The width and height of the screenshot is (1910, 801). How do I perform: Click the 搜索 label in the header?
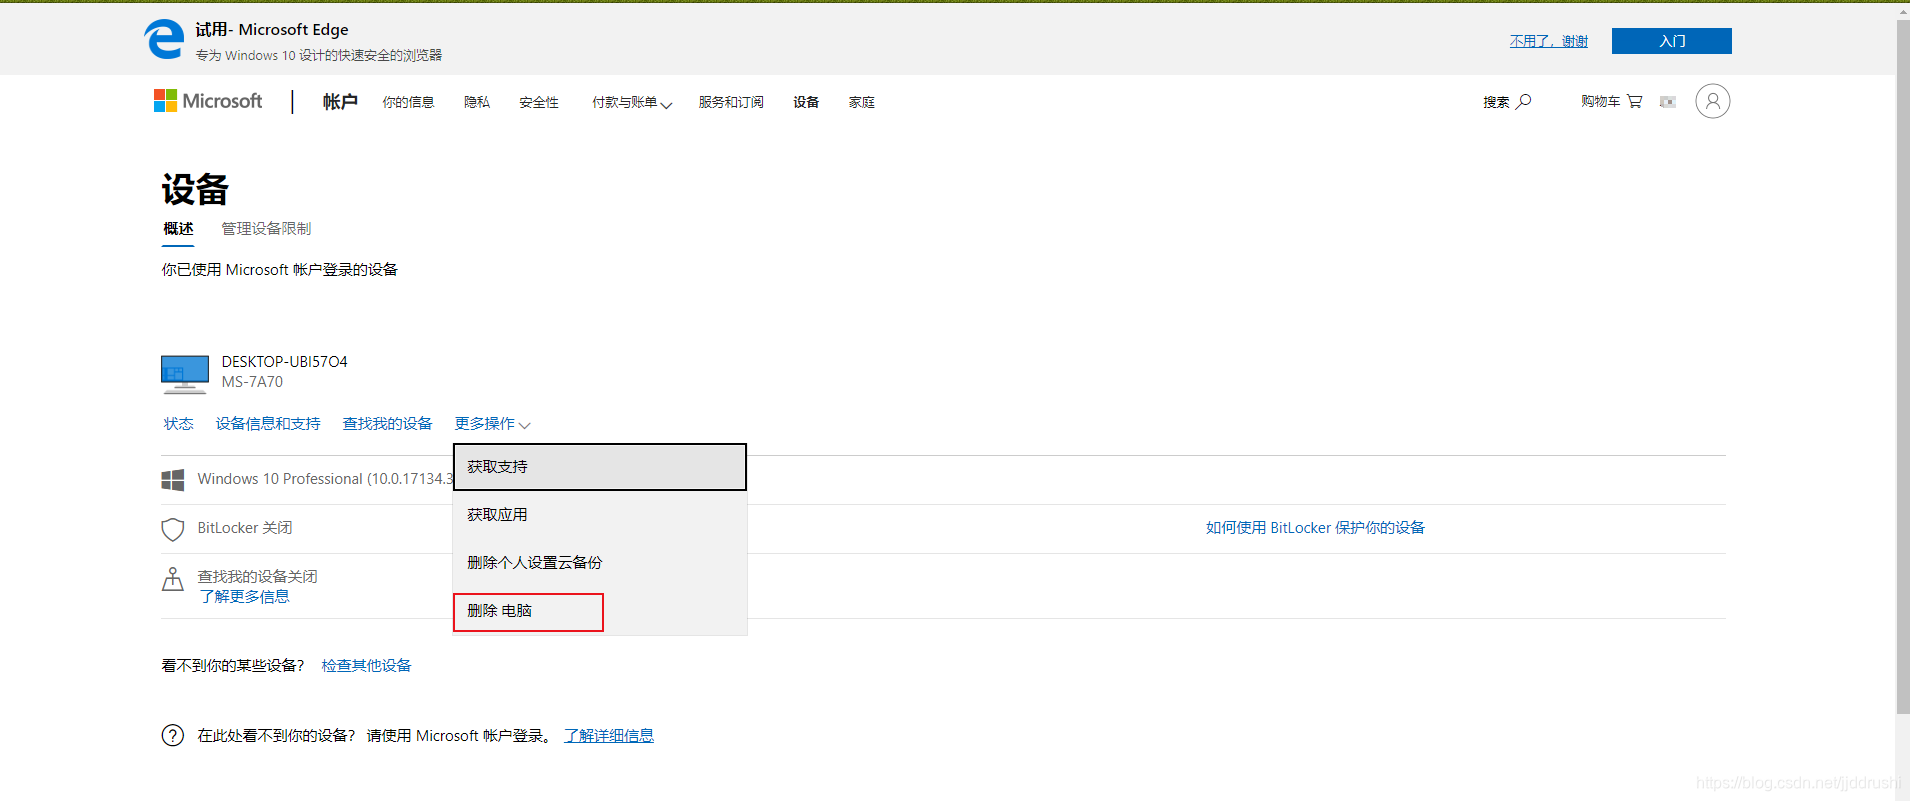[x=1496, y=102]
